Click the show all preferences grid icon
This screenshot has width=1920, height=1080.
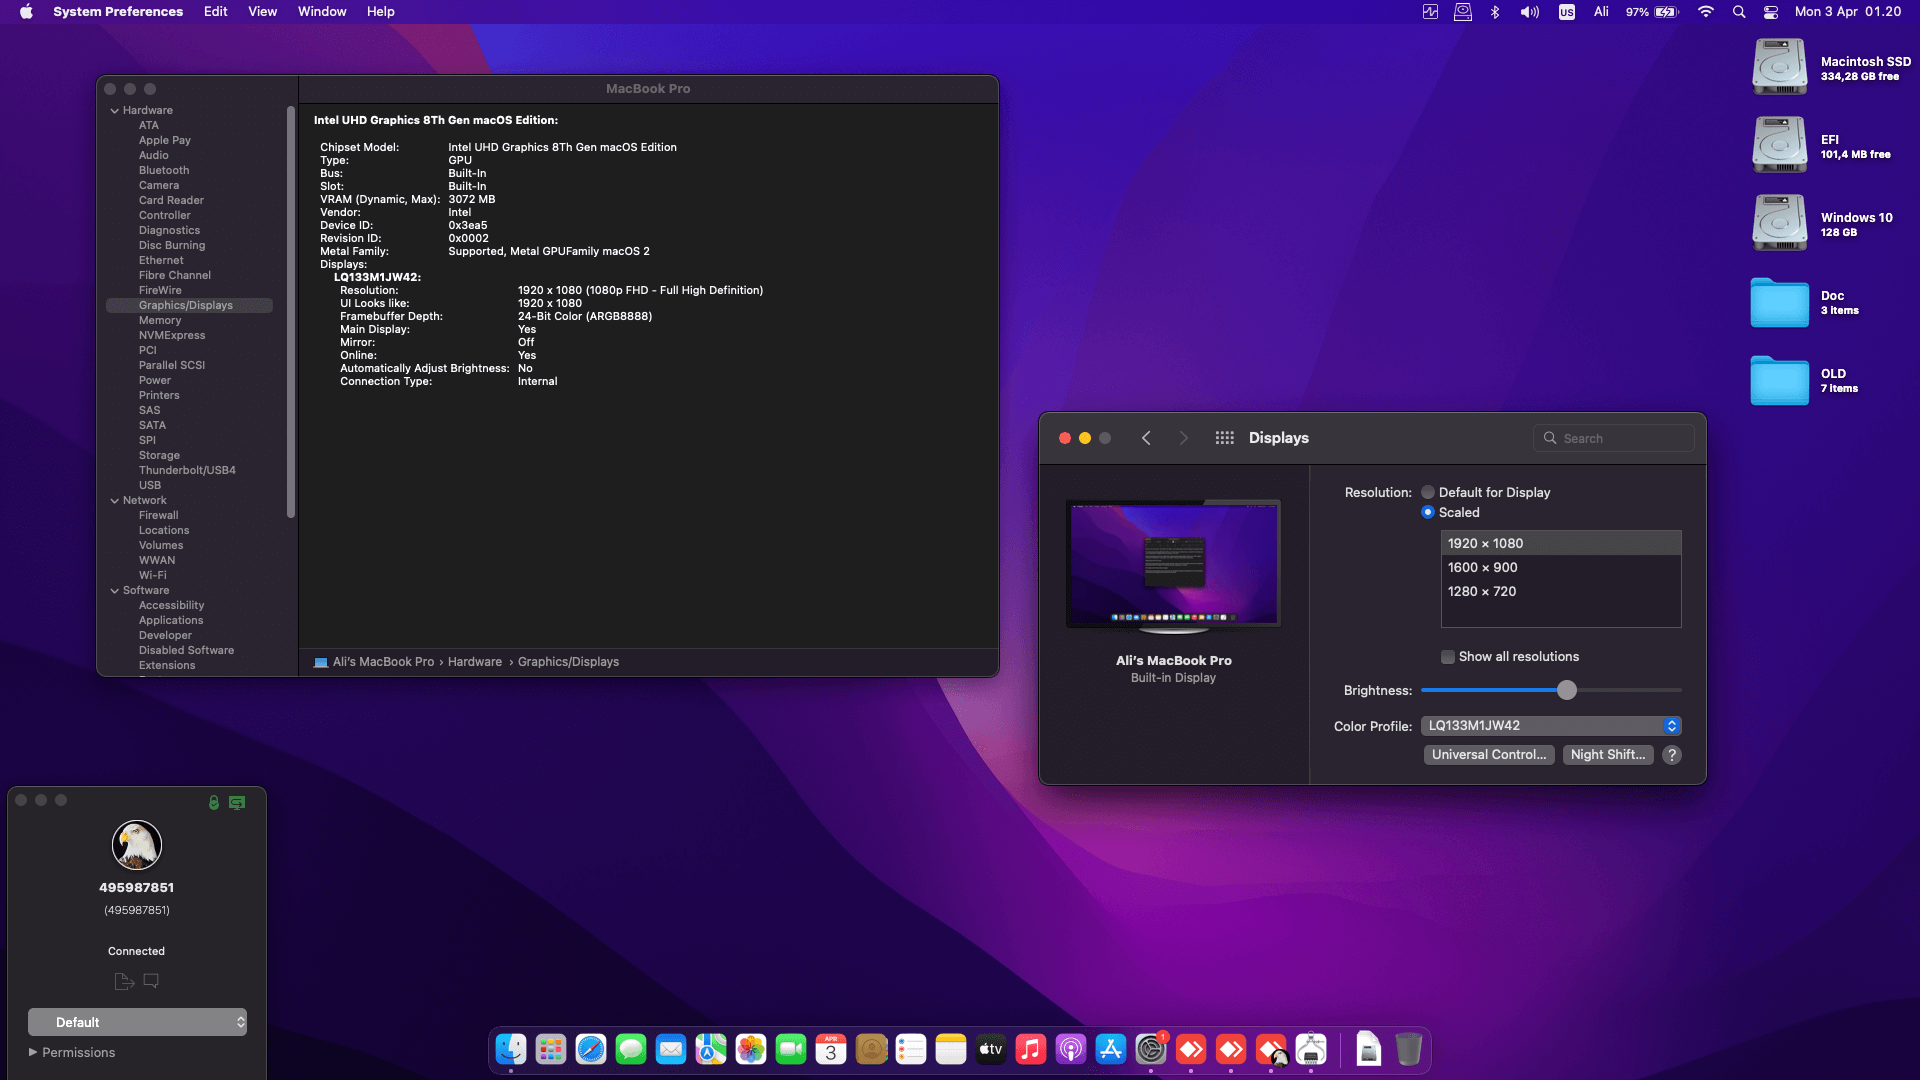(1224, 438)
